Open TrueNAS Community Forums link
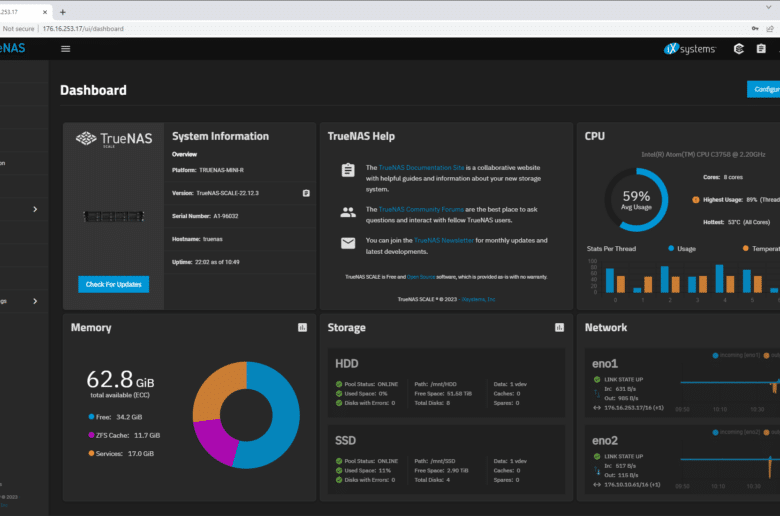The image size is (780, 516). [421, 209]
